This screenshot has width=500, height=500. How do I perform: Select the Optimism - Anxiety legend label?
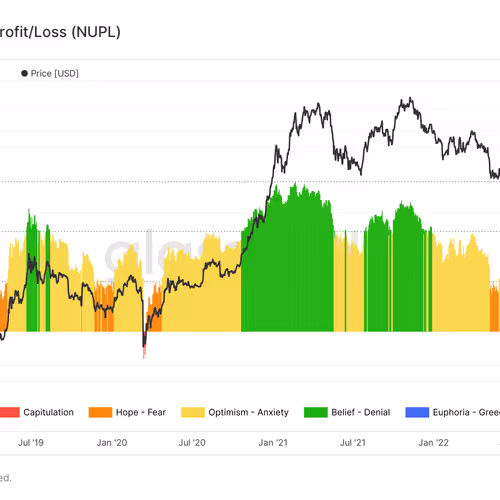pos(248,412)
